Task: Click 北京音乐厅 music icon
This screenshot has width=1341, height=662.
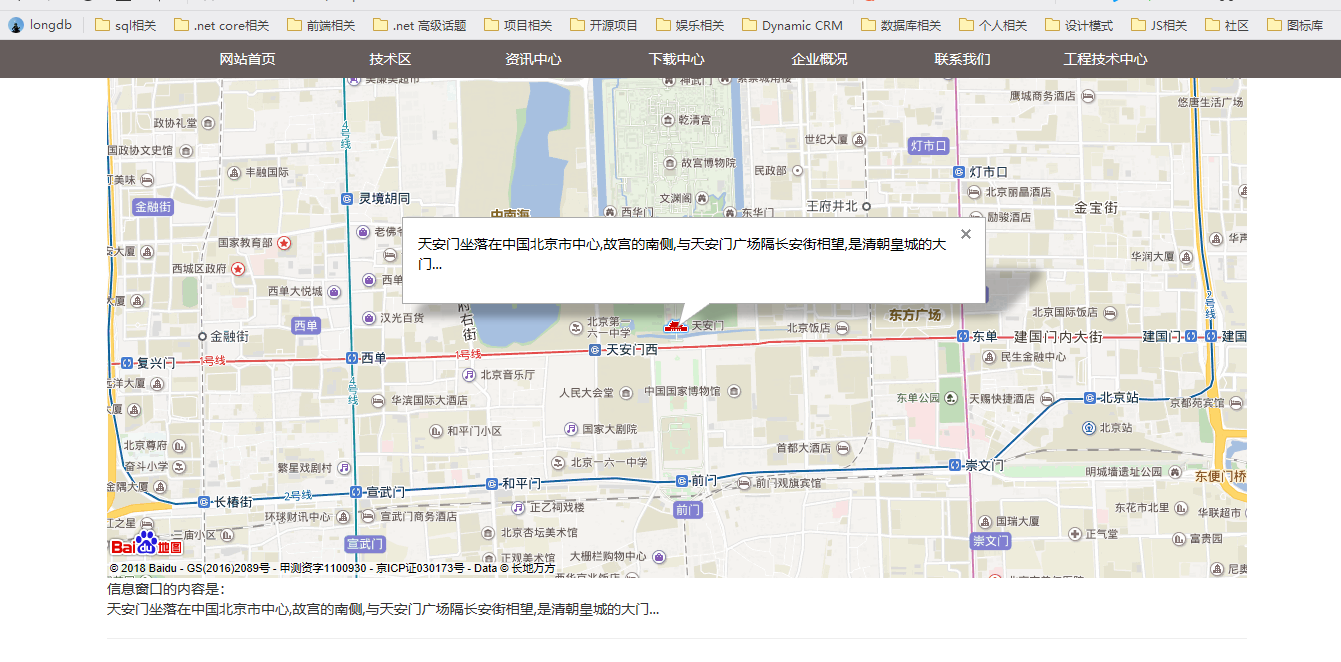Action: pyautogui.click(x=469, y=375)
